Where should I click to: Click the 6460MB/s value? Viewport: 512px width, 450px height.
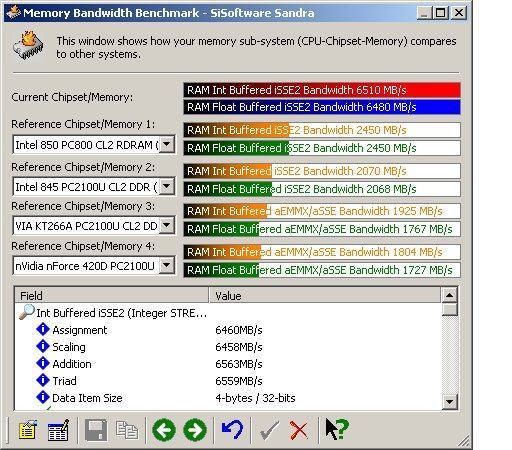click(239, 330)
